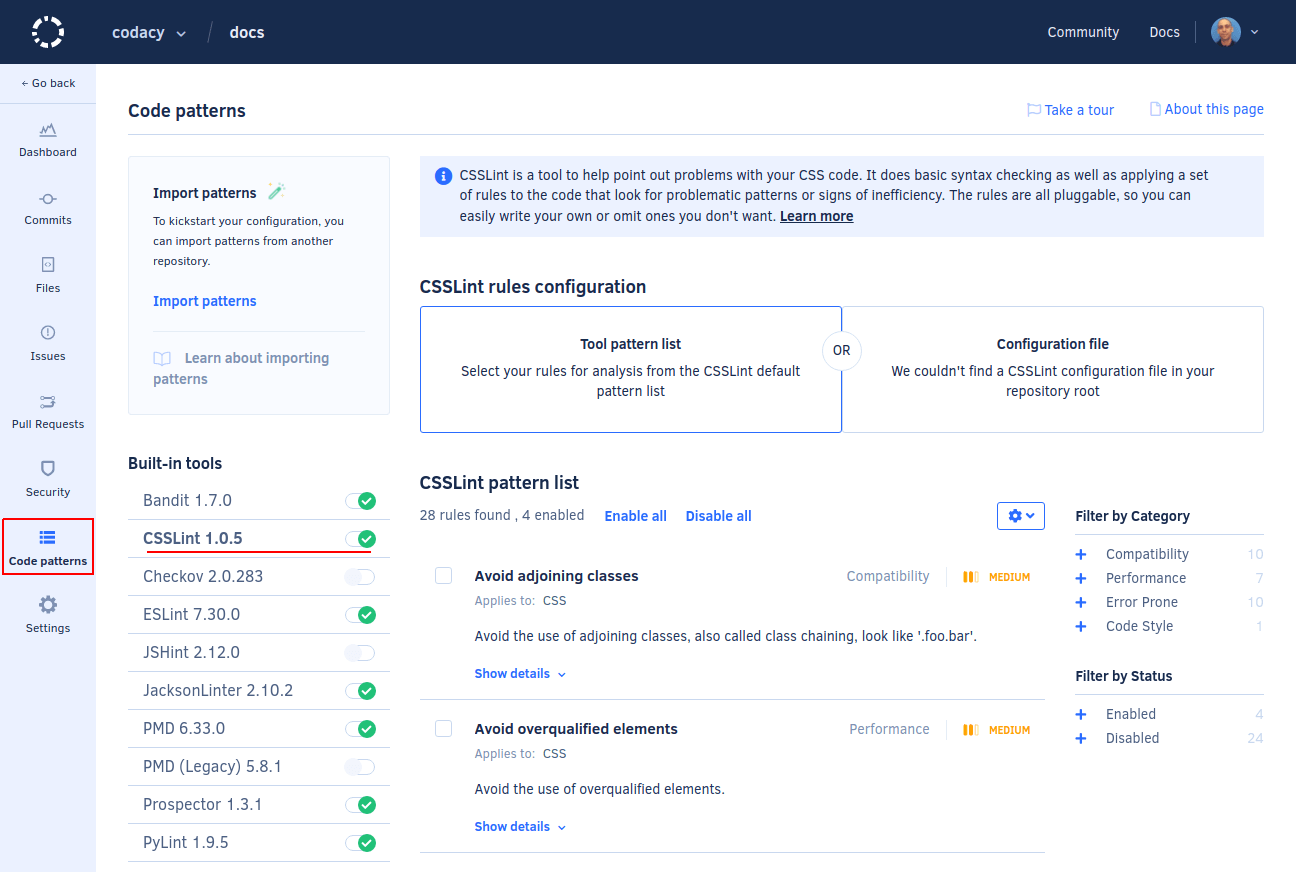Click the Codacy logo icon

coord(48,32)
